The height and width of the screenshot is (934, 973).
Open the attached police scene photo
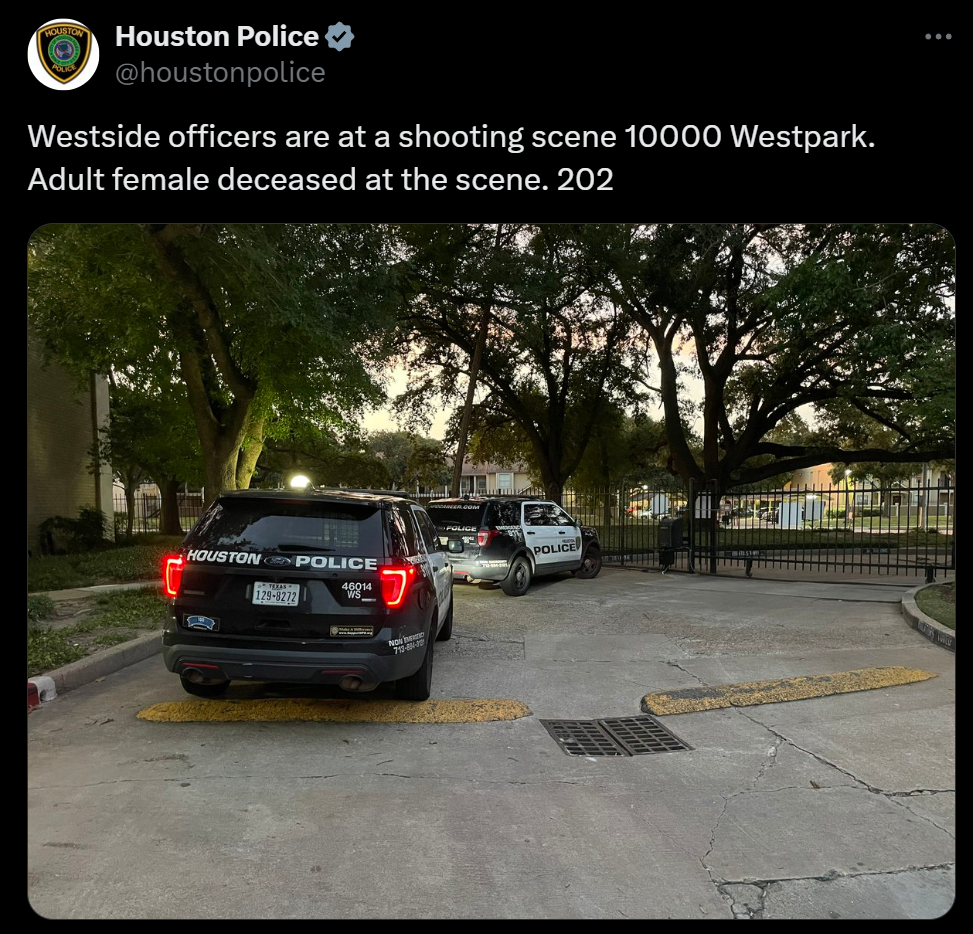[x=491, y=571]
